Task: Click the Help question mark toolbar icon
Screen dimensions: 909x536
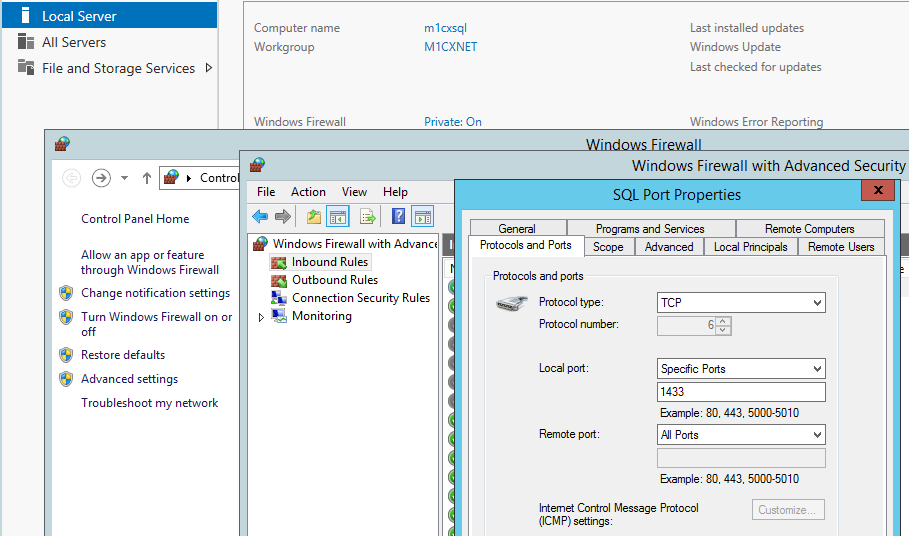Action: click(398, 217)
